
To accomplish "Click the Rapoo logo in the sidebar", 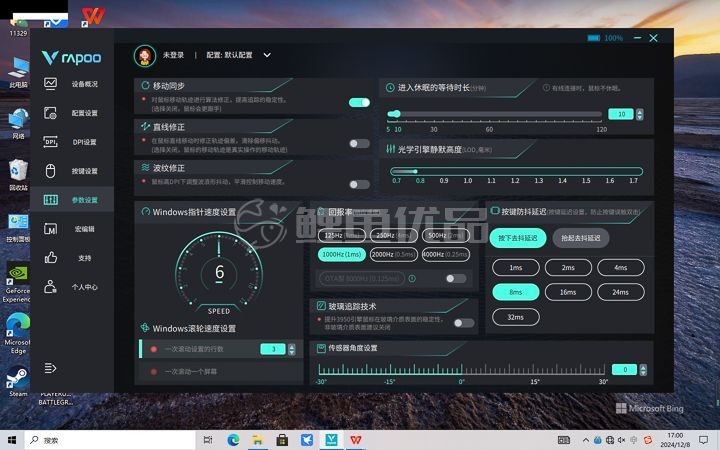I will [72, 57].
